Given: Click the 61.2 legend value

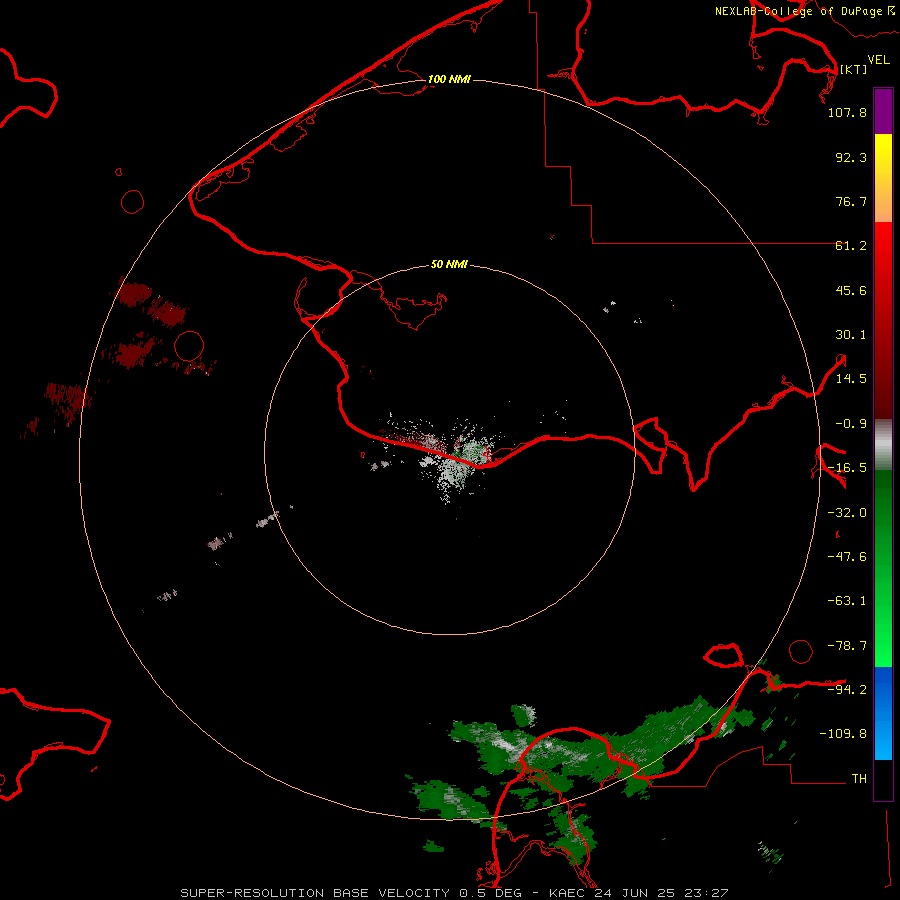Looking at the screenshot, I should point(851,246).
